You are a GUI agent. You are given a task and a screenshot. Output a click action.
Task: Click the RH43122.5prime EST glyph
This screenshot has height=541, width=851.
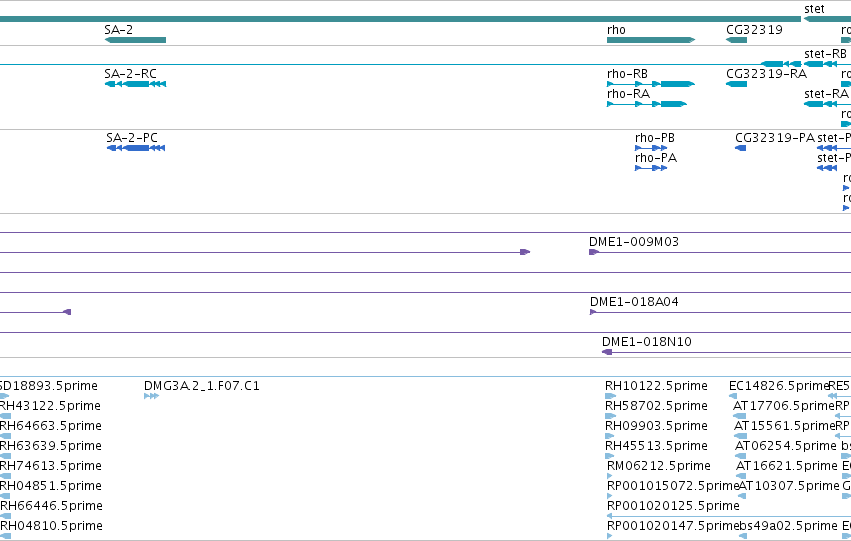5,416
